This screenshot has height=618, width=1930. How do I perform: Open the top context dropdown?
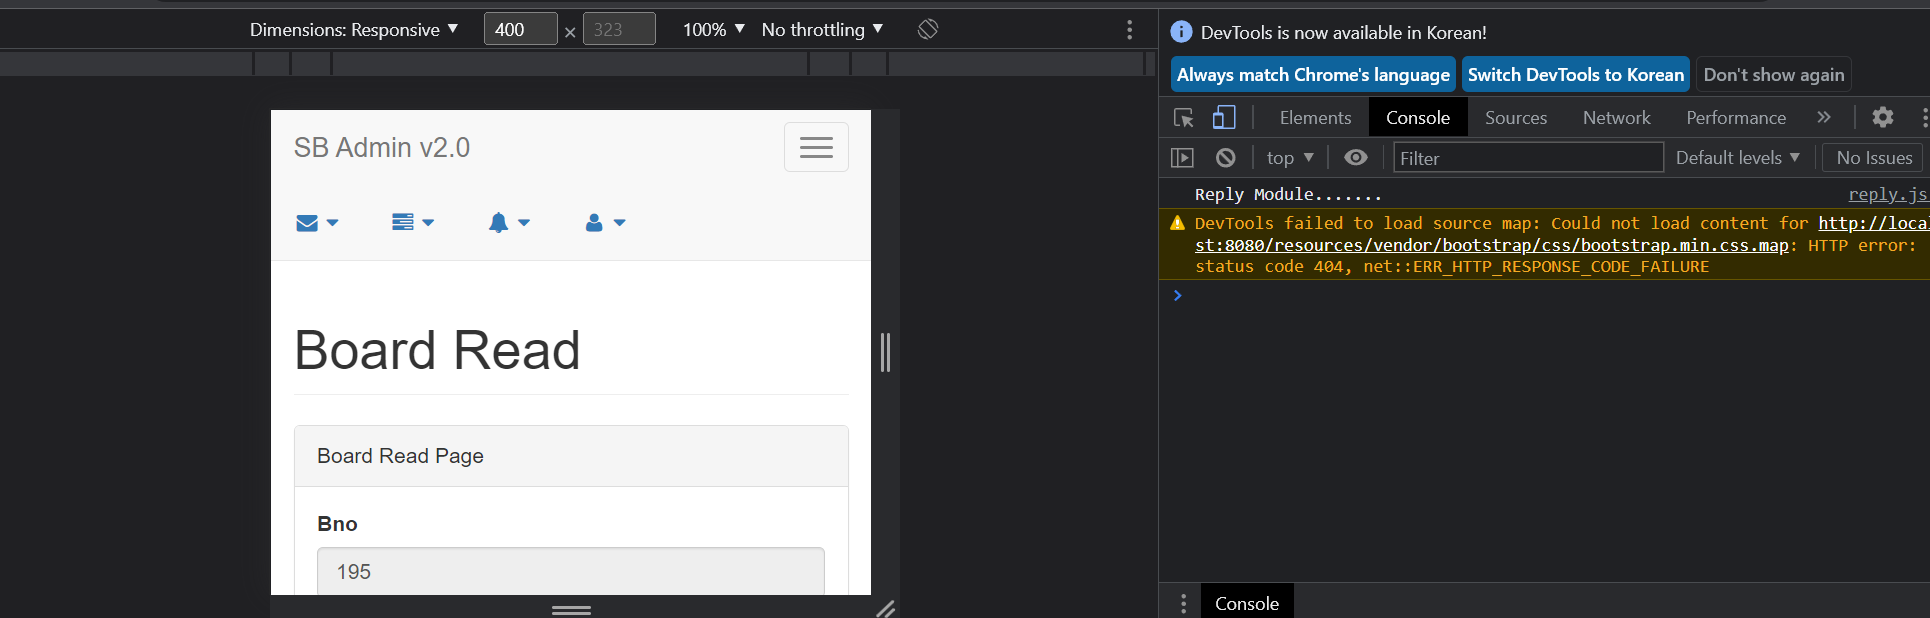coord(1290,158)
